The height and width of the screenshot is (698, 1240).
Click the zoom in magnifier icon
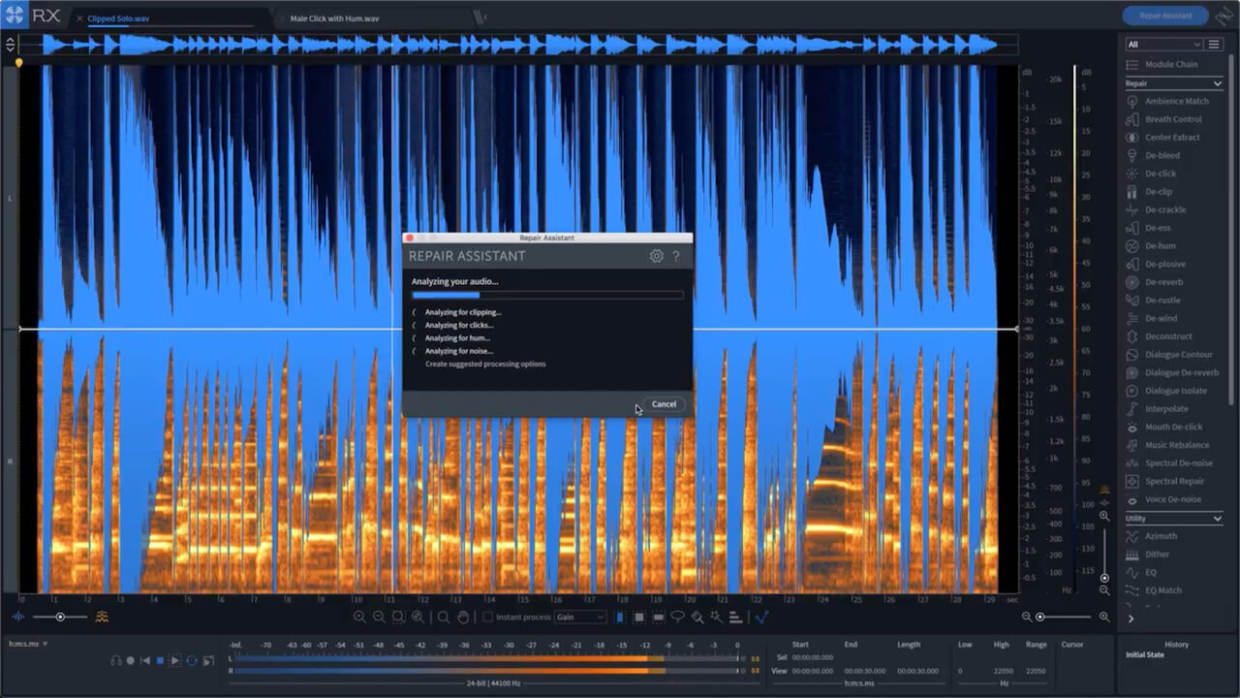coord(359,617)
